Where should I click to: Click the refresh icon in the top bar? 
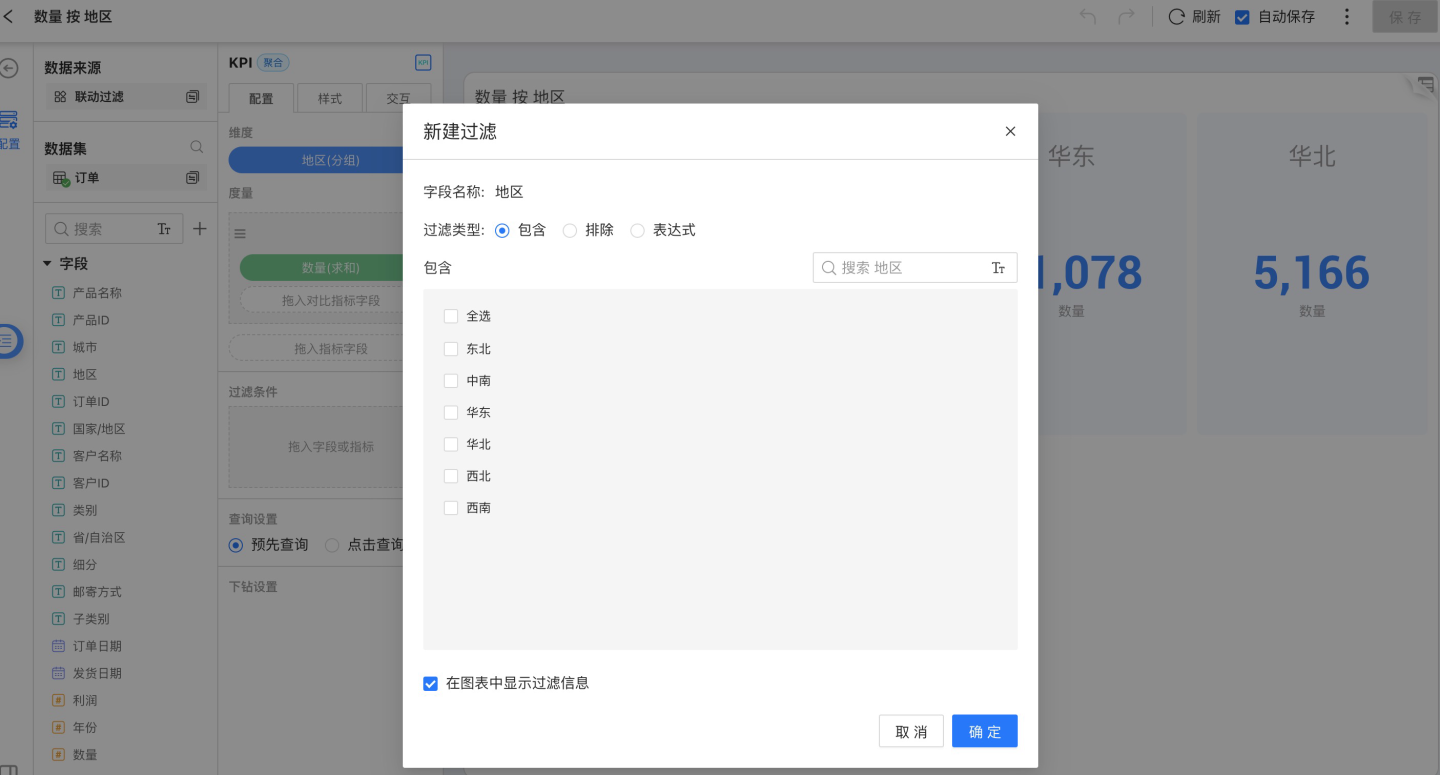tap(1177, 17)
